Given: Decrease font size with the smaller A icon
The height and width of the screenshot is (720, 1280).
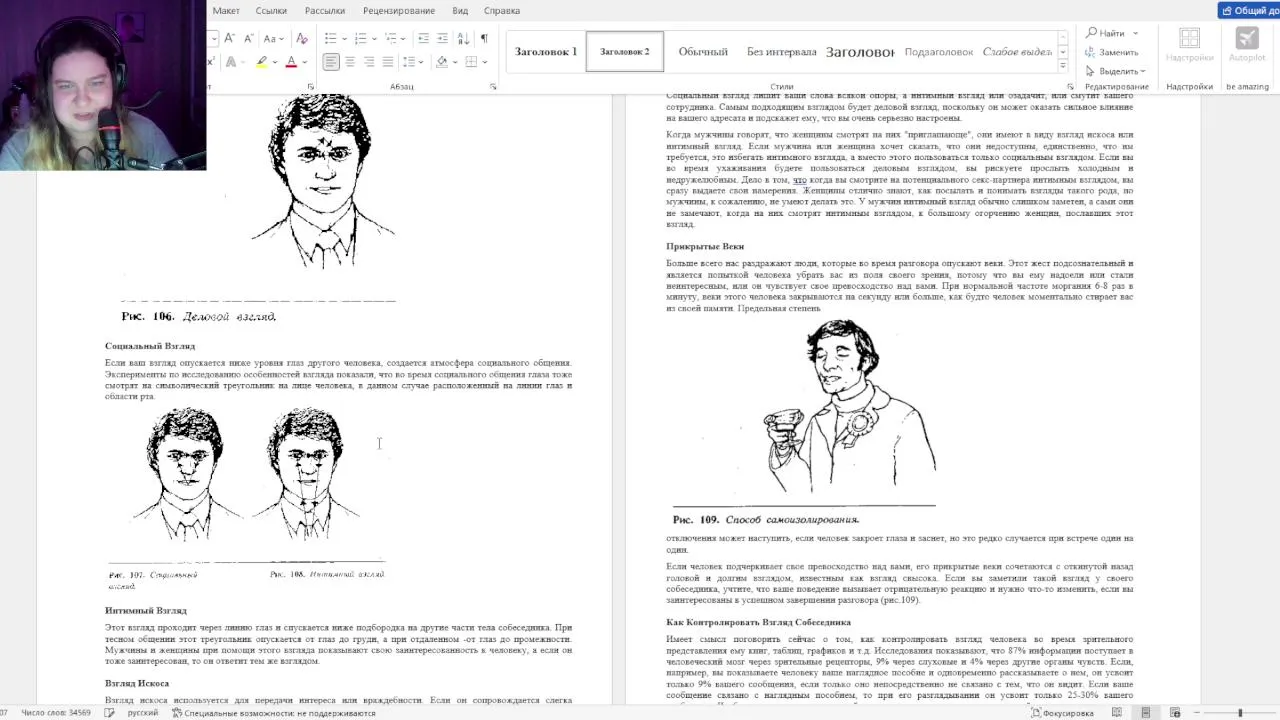Looking at the screenshot, I should tap(247, 38).
